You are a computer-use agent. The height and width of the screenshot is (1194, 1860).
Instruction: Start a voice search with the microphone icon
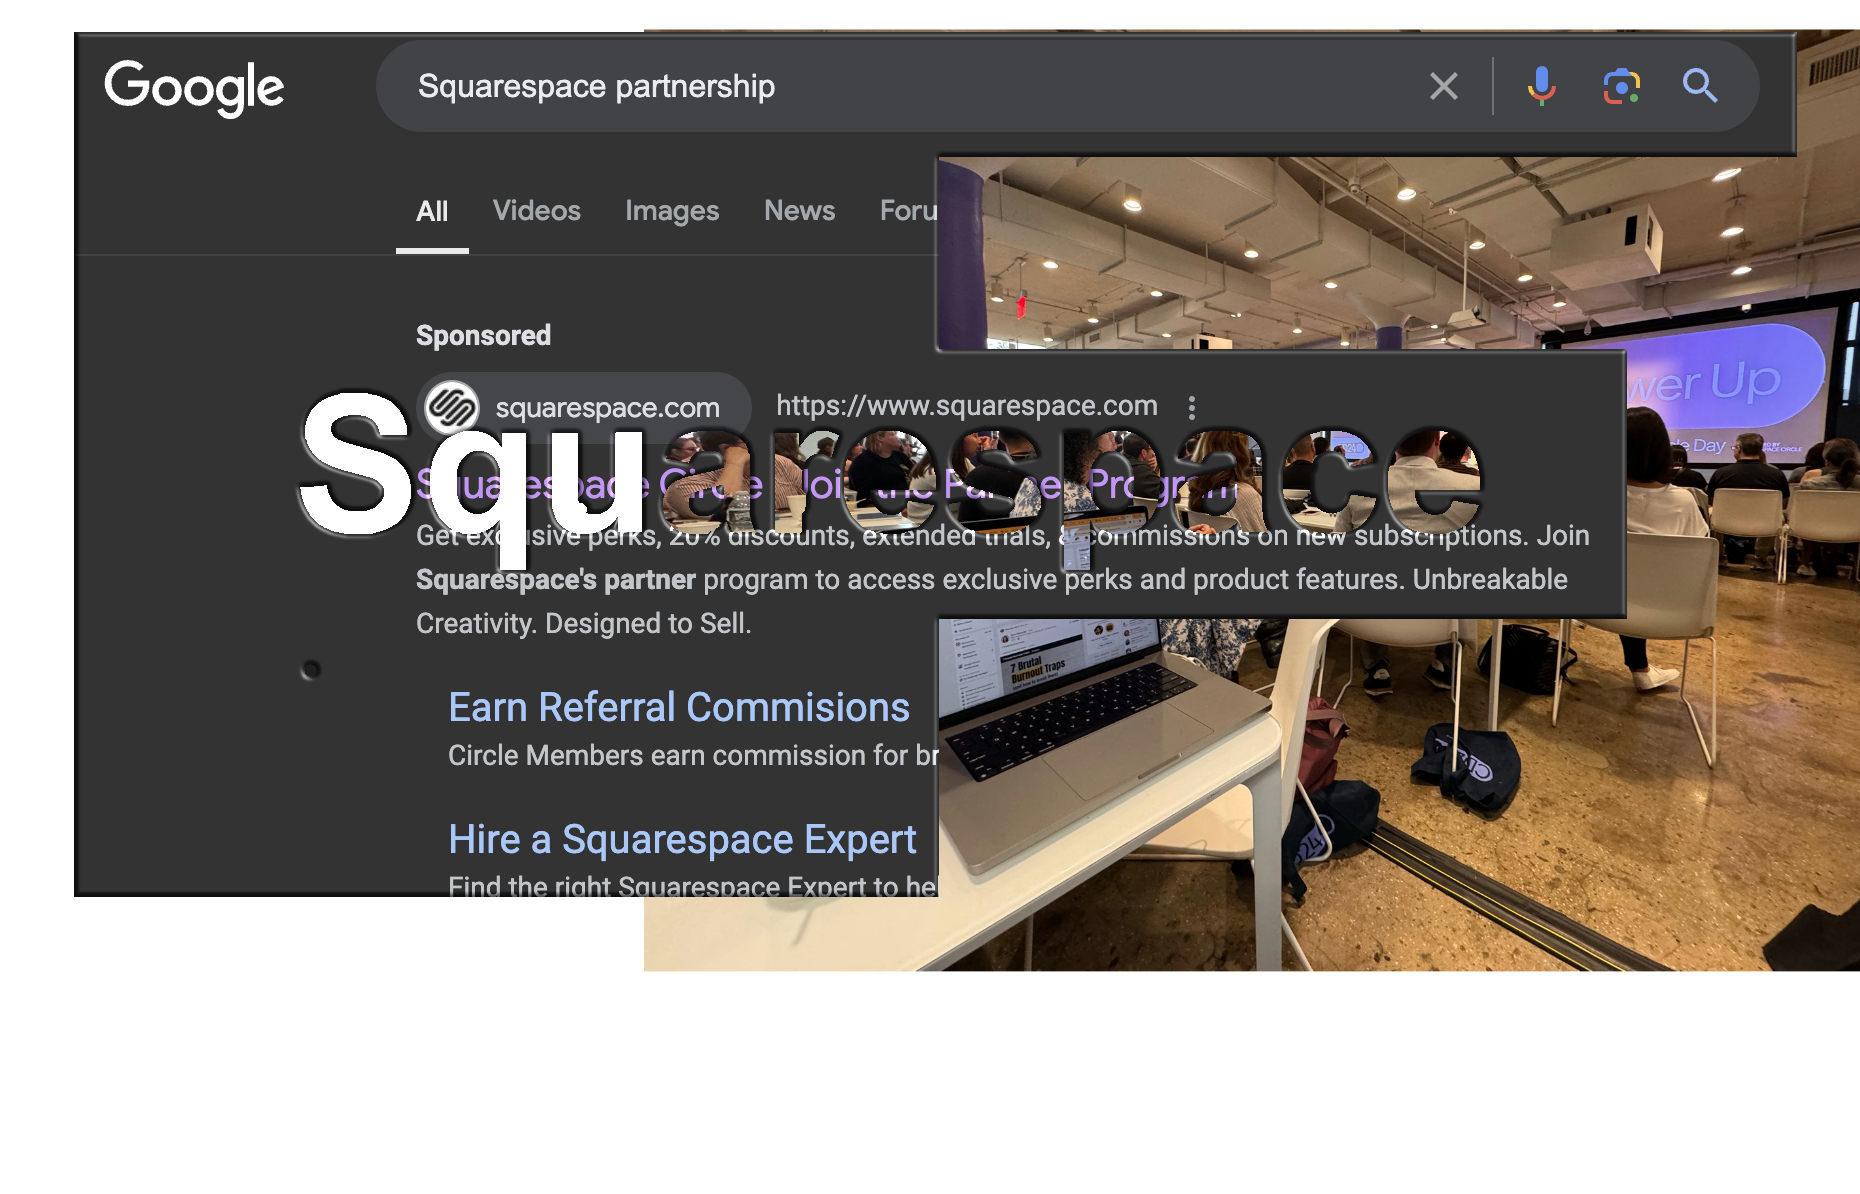click(1541, 86)
